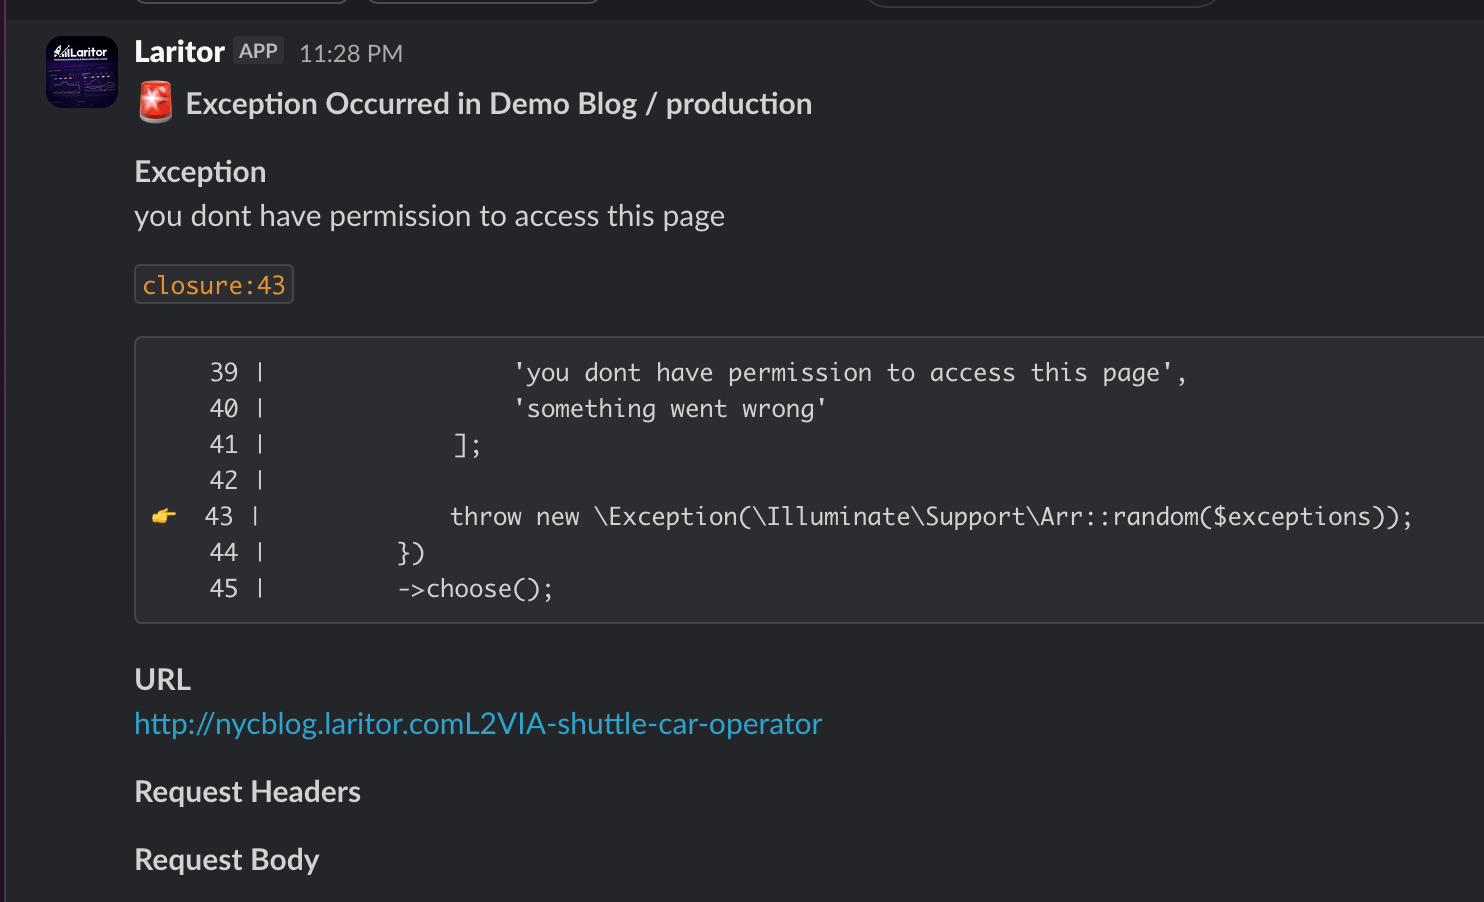Click the URL section label

[x=162, y=679]
